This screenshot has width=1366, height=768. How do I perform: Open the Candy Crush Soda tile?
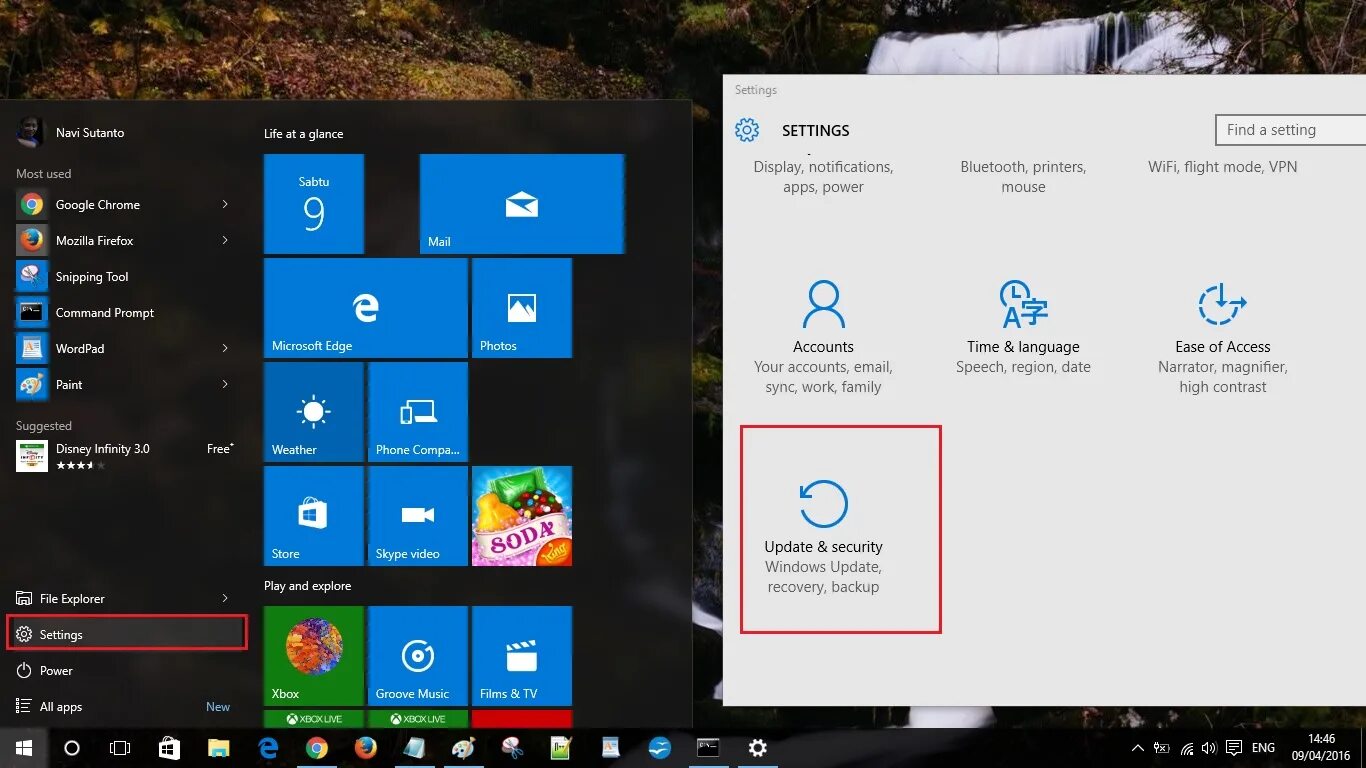[x=522, y=516]
